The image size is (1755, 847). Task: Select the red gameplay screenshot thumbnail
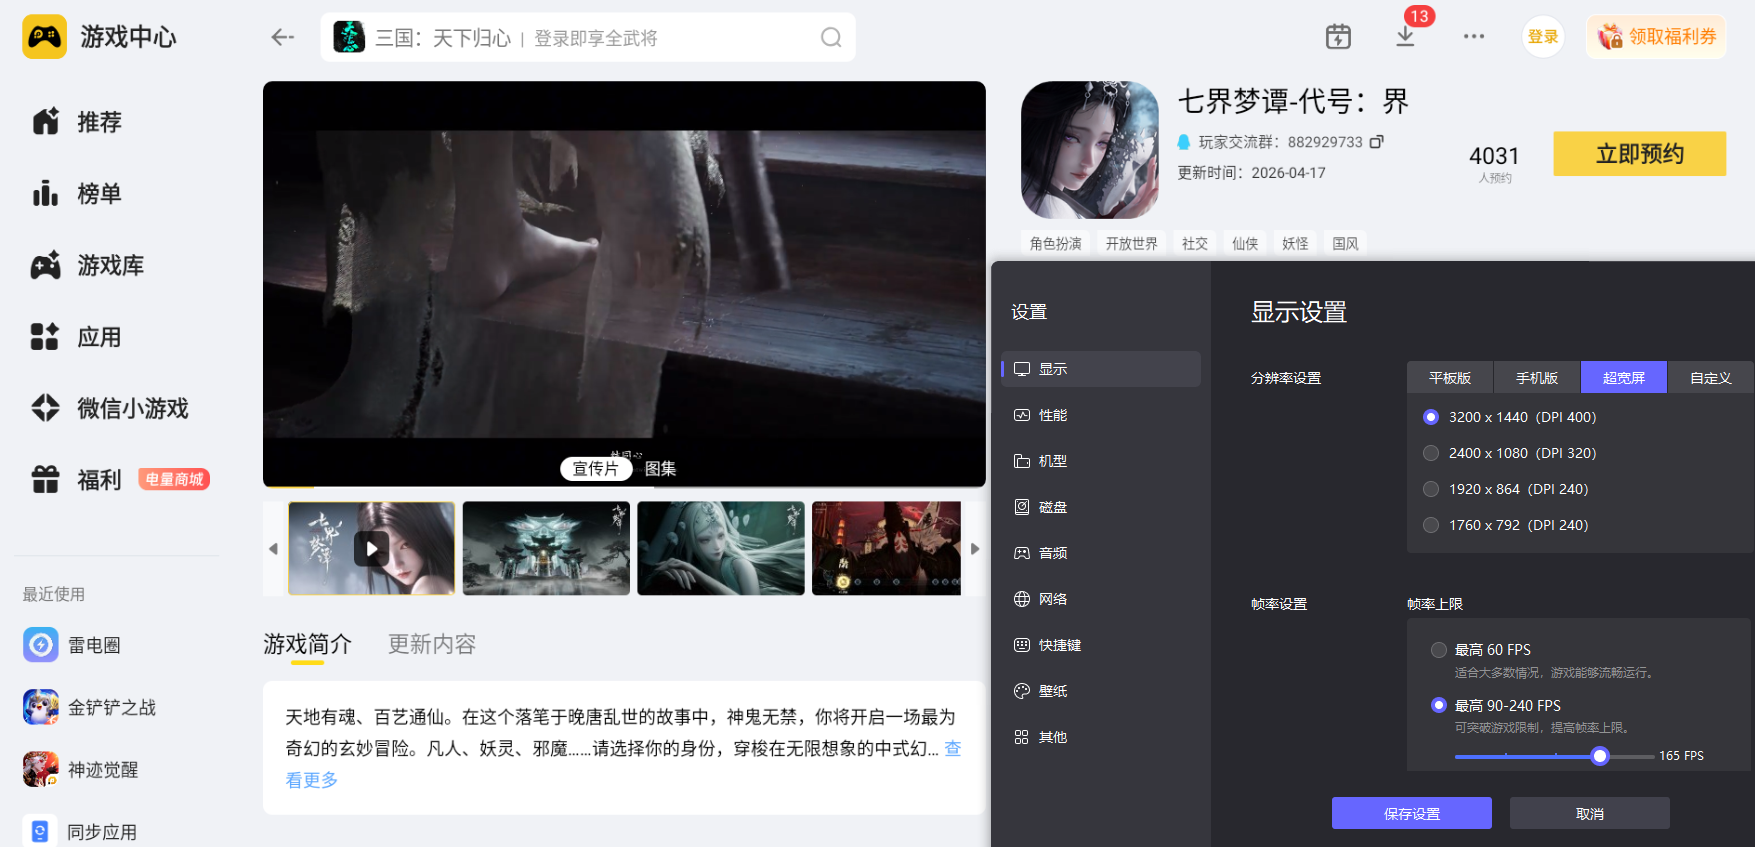887,548
